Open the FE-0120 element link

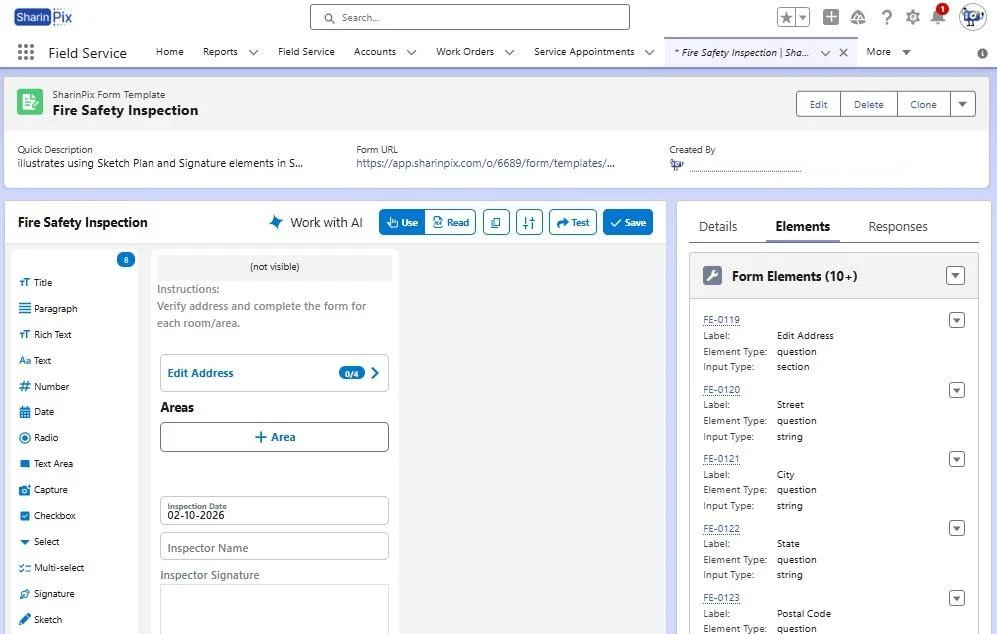721,390
